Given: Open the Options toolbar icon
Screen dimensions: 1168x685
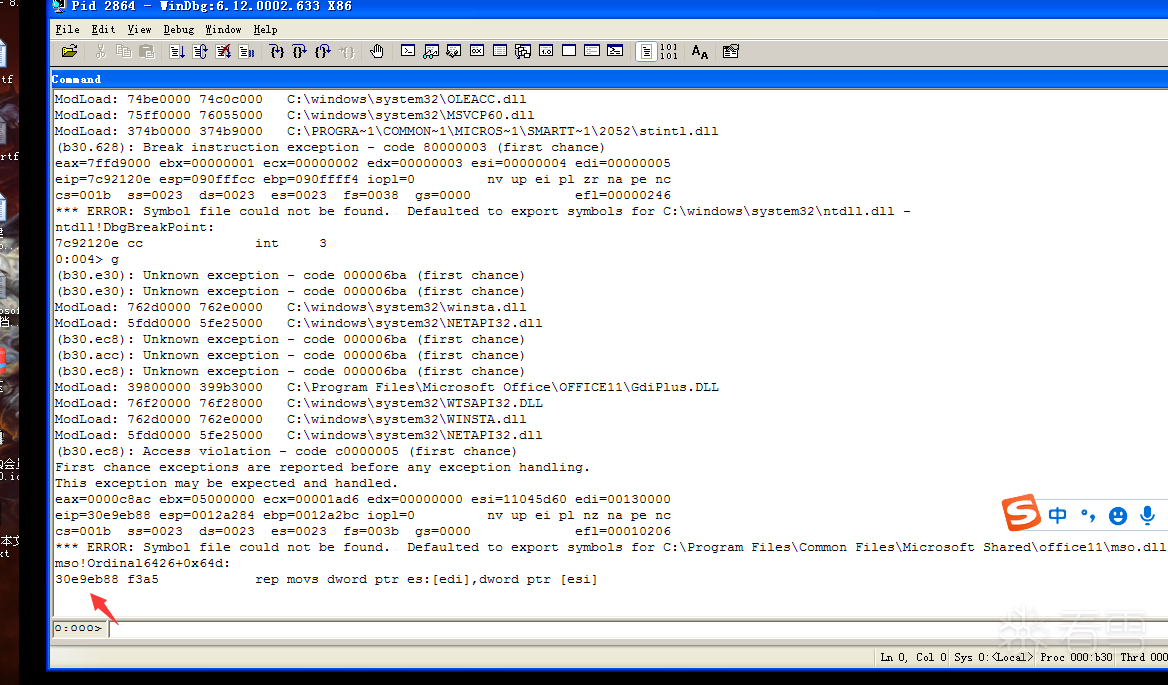Looking at the screenshot, I should [730, 51].
